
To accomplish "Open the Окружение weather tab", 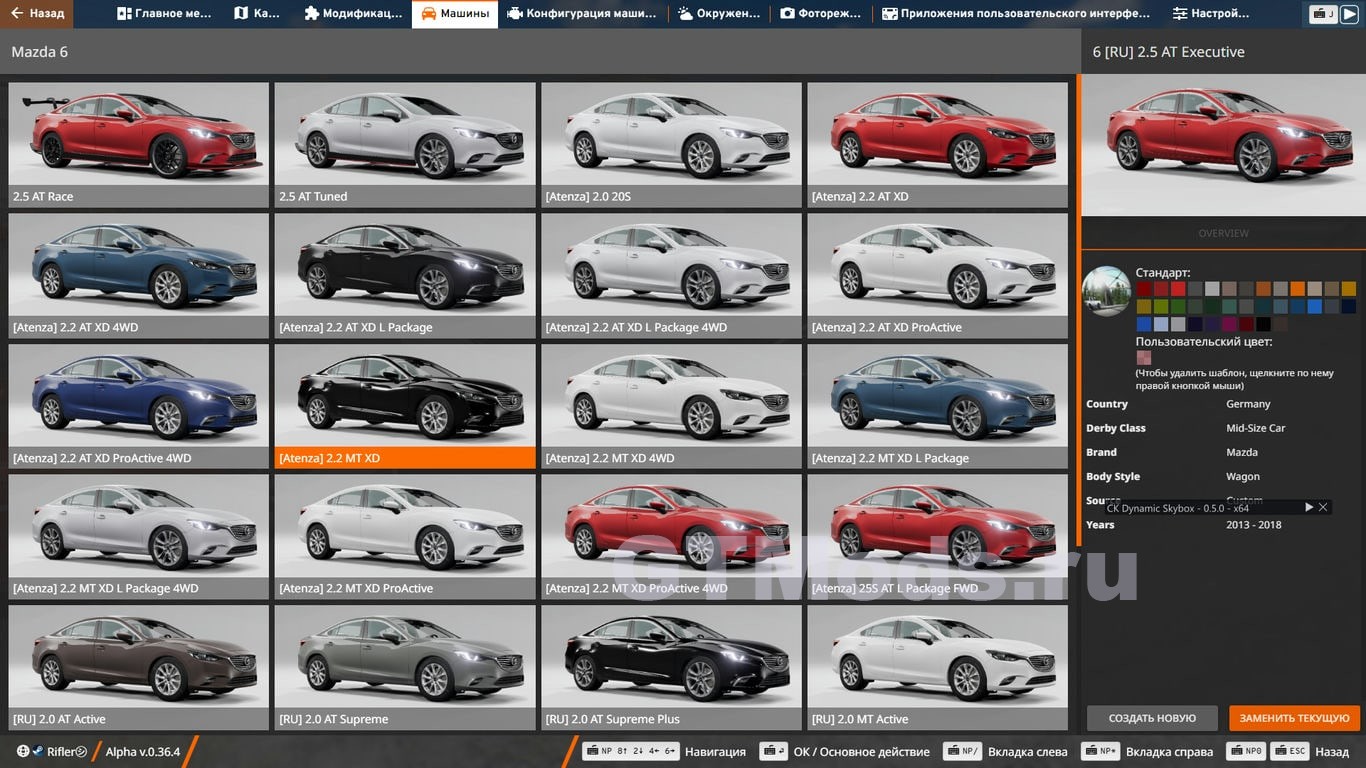I will 719,14.
